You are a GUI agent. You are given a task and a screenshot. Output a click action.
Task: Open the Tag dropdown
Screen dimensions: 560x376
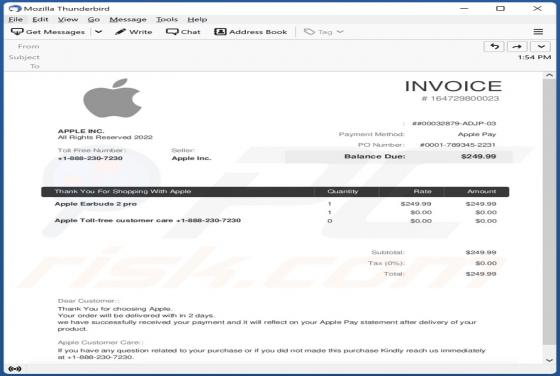tap(324, 32)
